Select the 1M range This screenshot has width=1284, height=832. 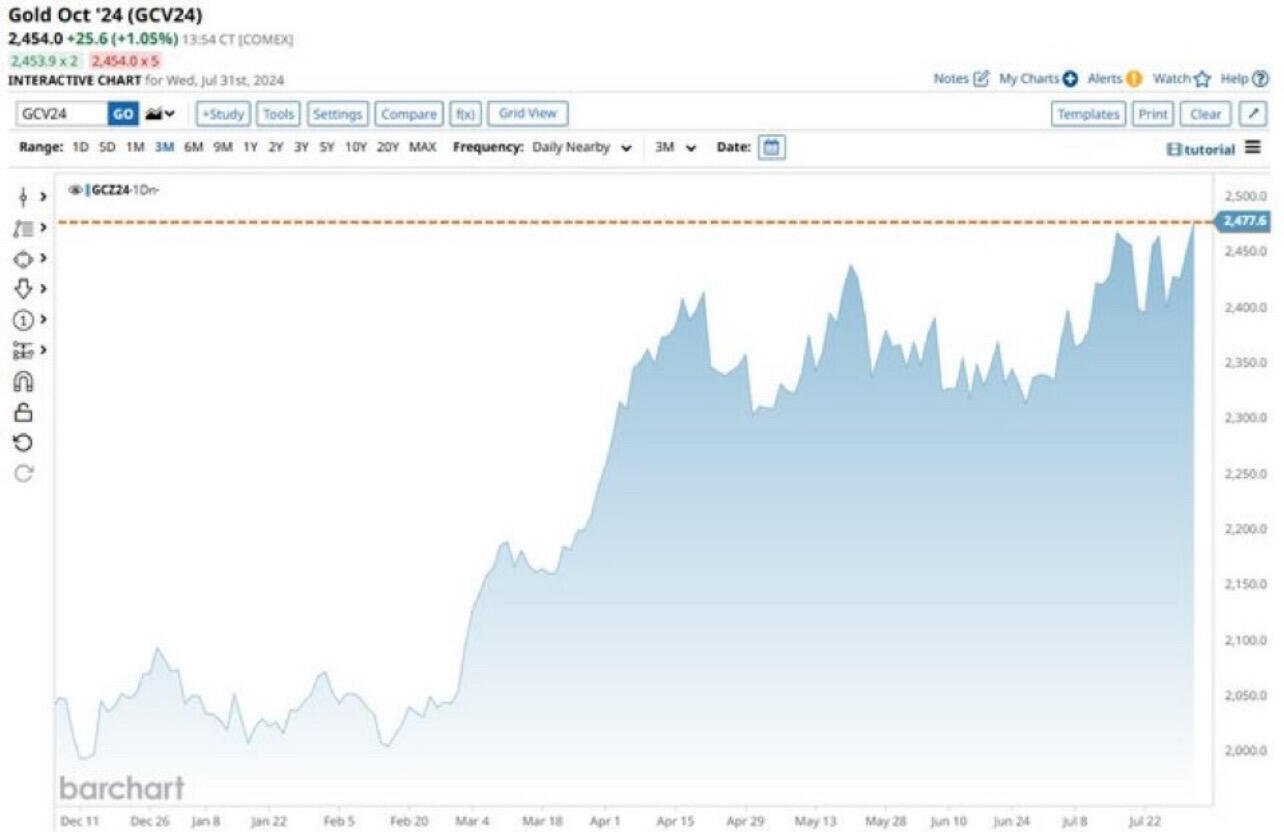tap(135, 147)
